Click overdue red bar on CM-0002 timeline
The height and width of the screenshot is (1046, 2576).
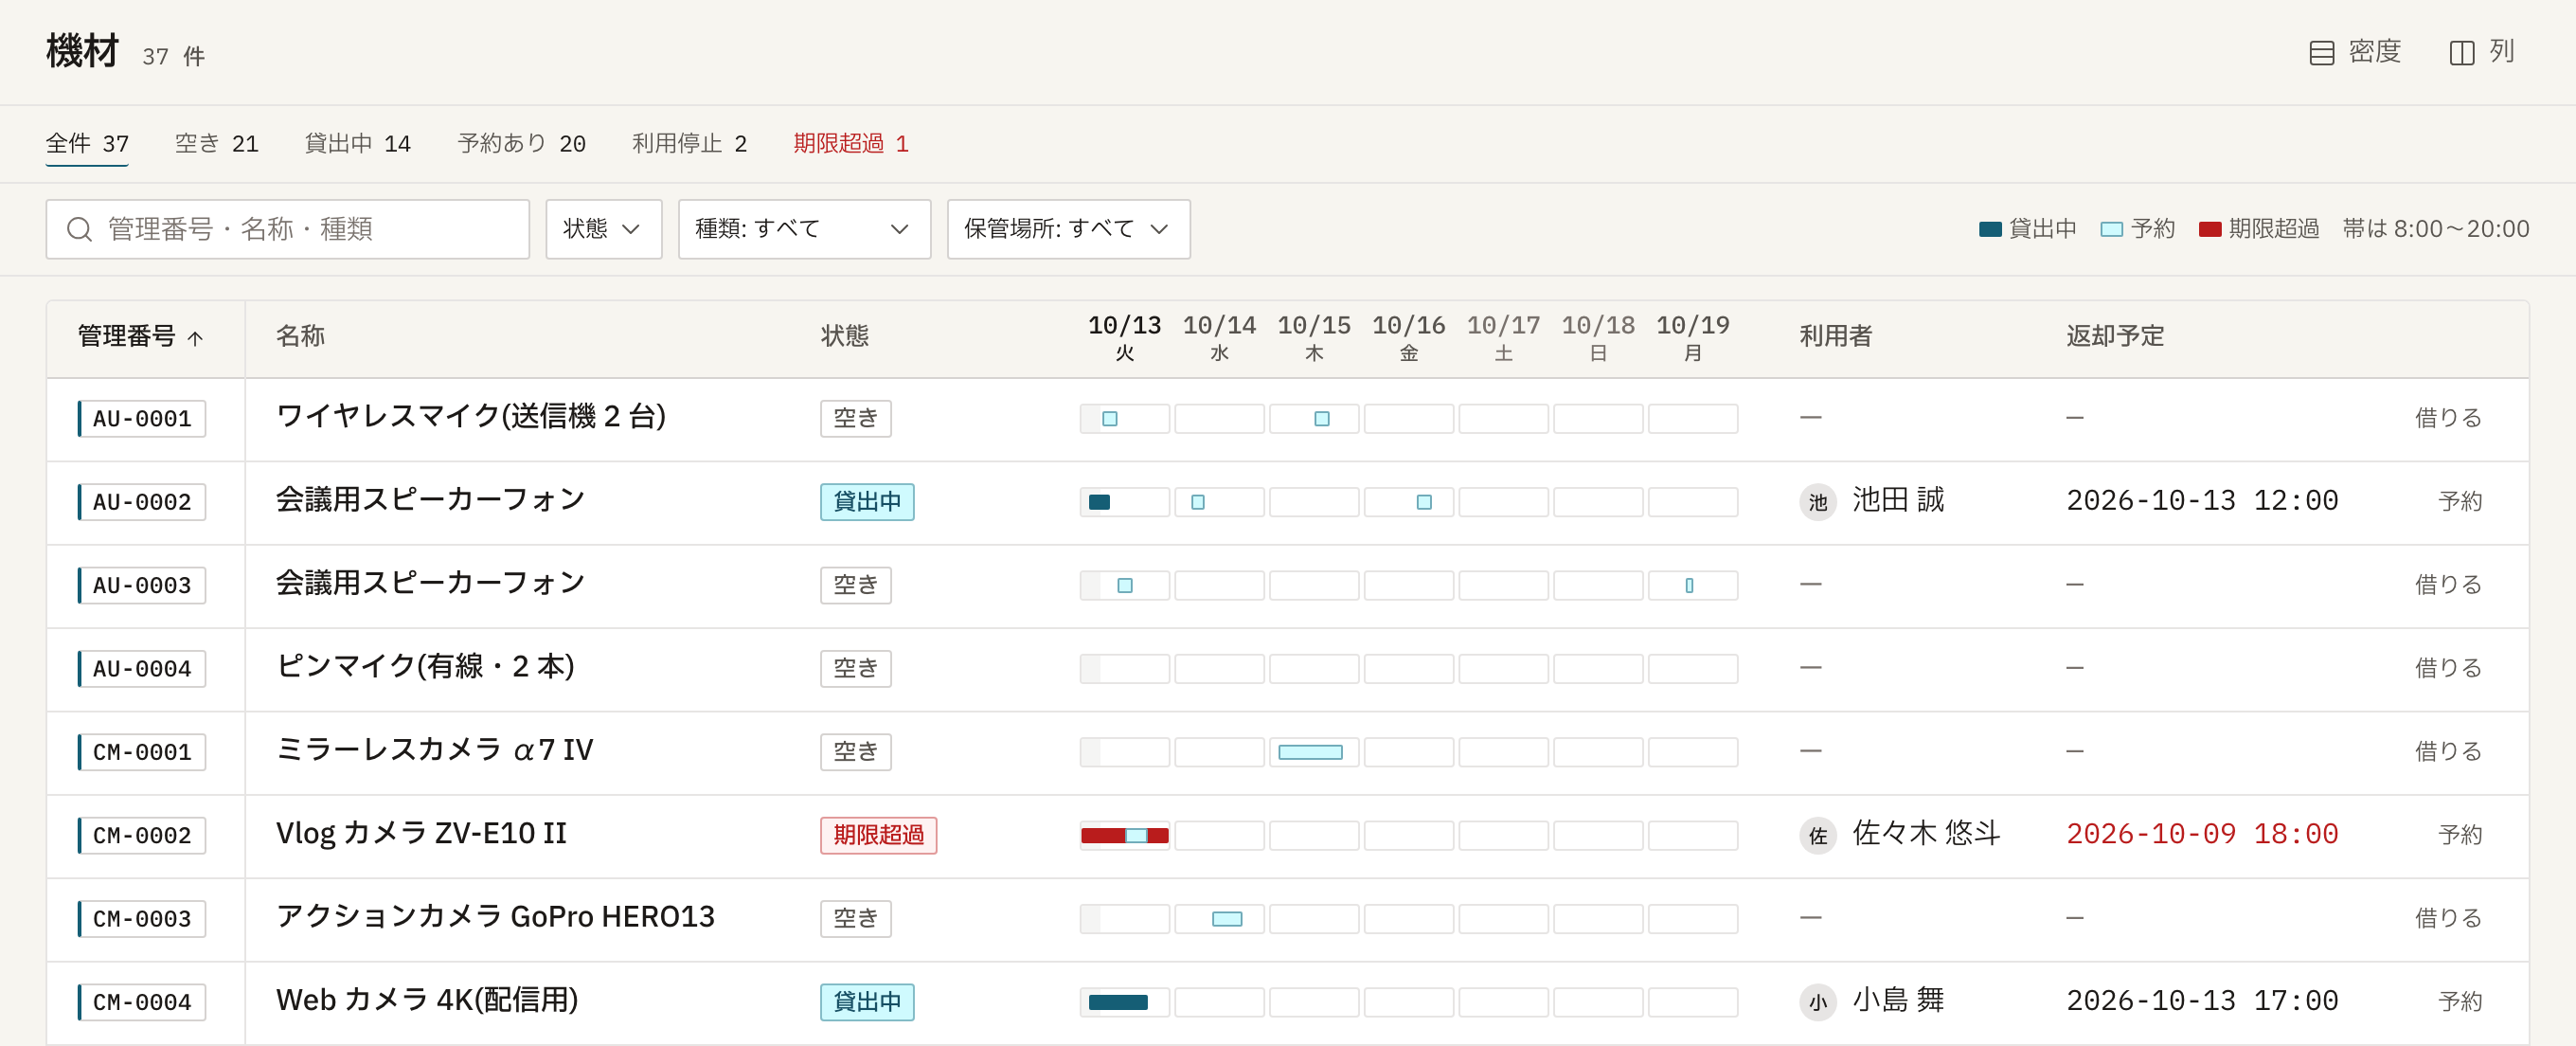click(1102, 835)
